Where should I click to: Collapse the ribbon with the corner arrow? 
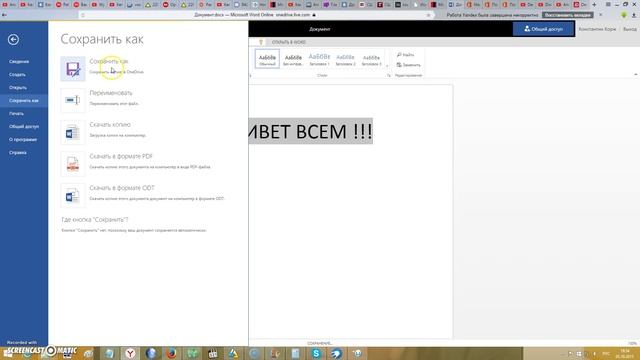(x=636, y=75)
